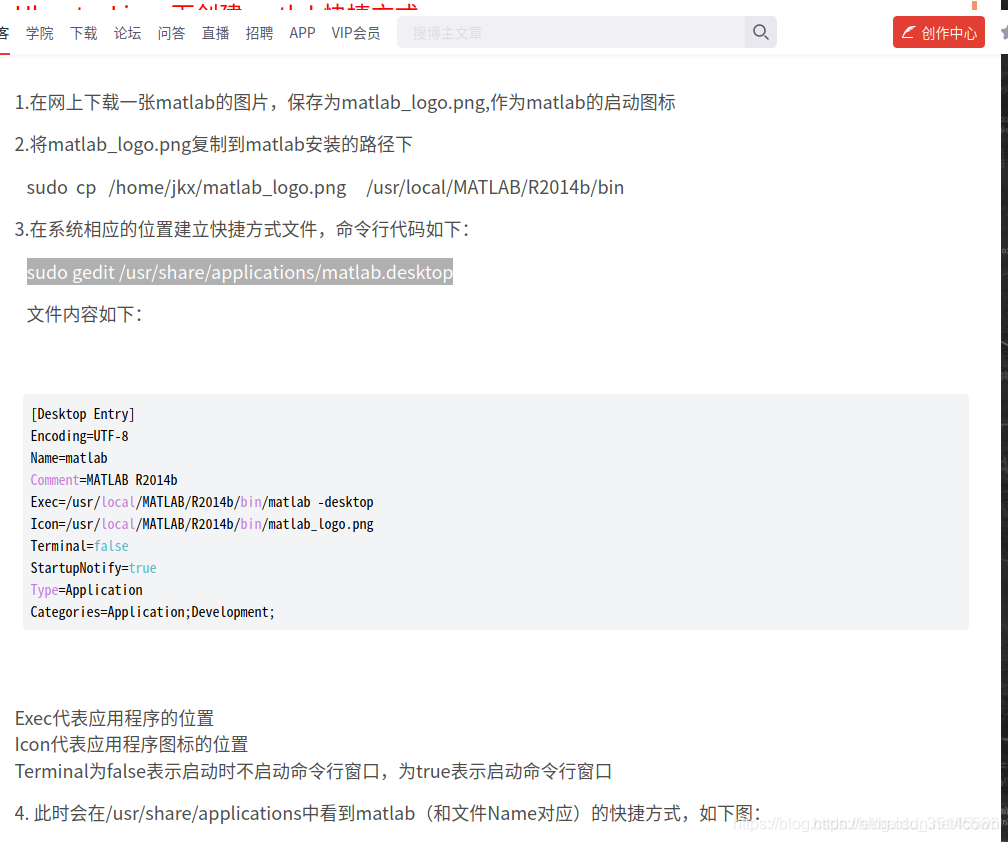Image resolution: width=1008 pixels, height=842 pixels.
Task: Open the 问答 nav item
Action: pyautogui.click(x=171, y=33)
